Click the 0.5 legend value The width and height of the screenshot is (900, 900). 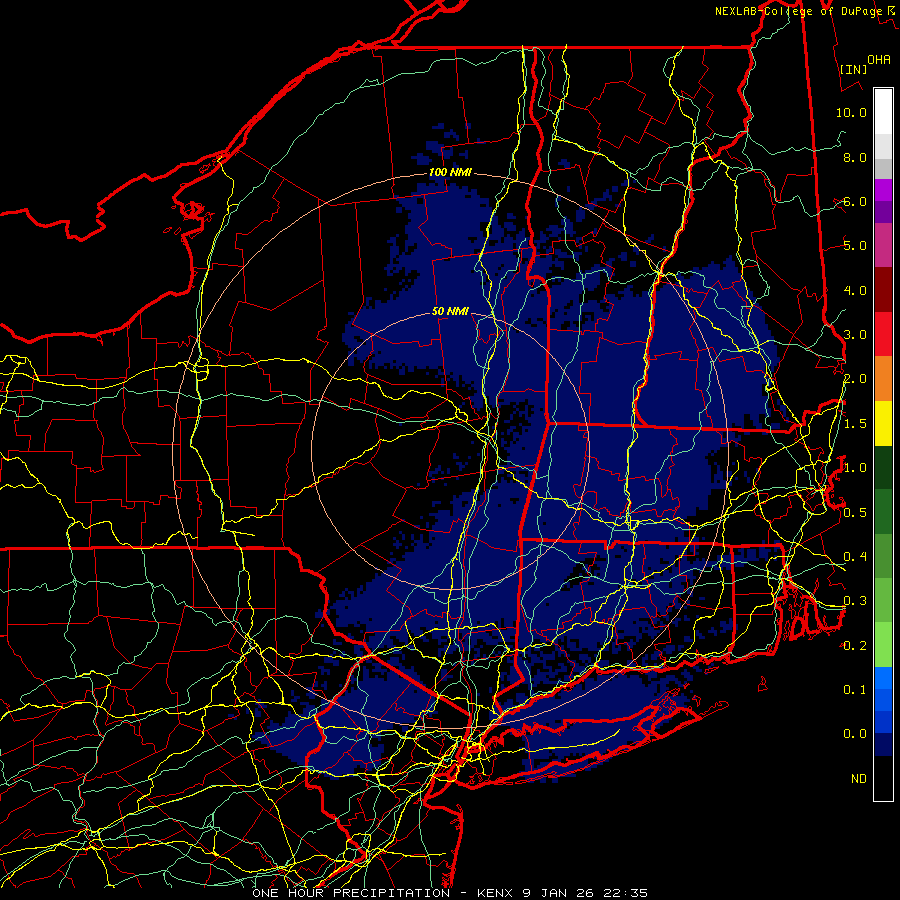coord(855,513)
